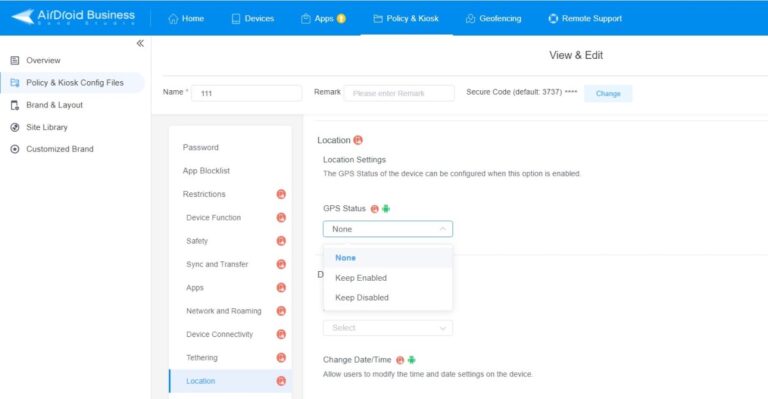Open Password policy section
Image resolution: width=768 pixels, height=399 pixels.
(x=201, y=147)
